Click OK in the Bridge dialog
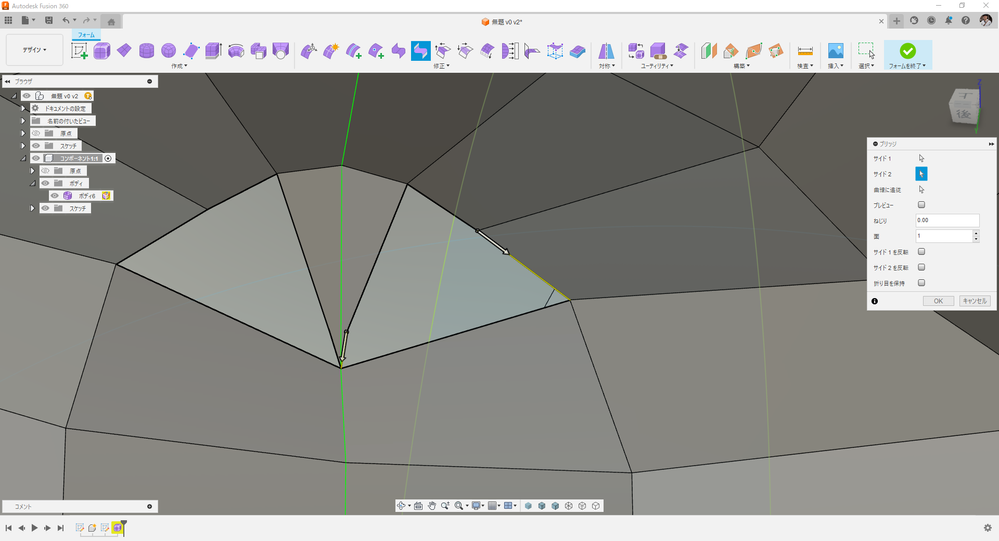 (x=938, y=301)
